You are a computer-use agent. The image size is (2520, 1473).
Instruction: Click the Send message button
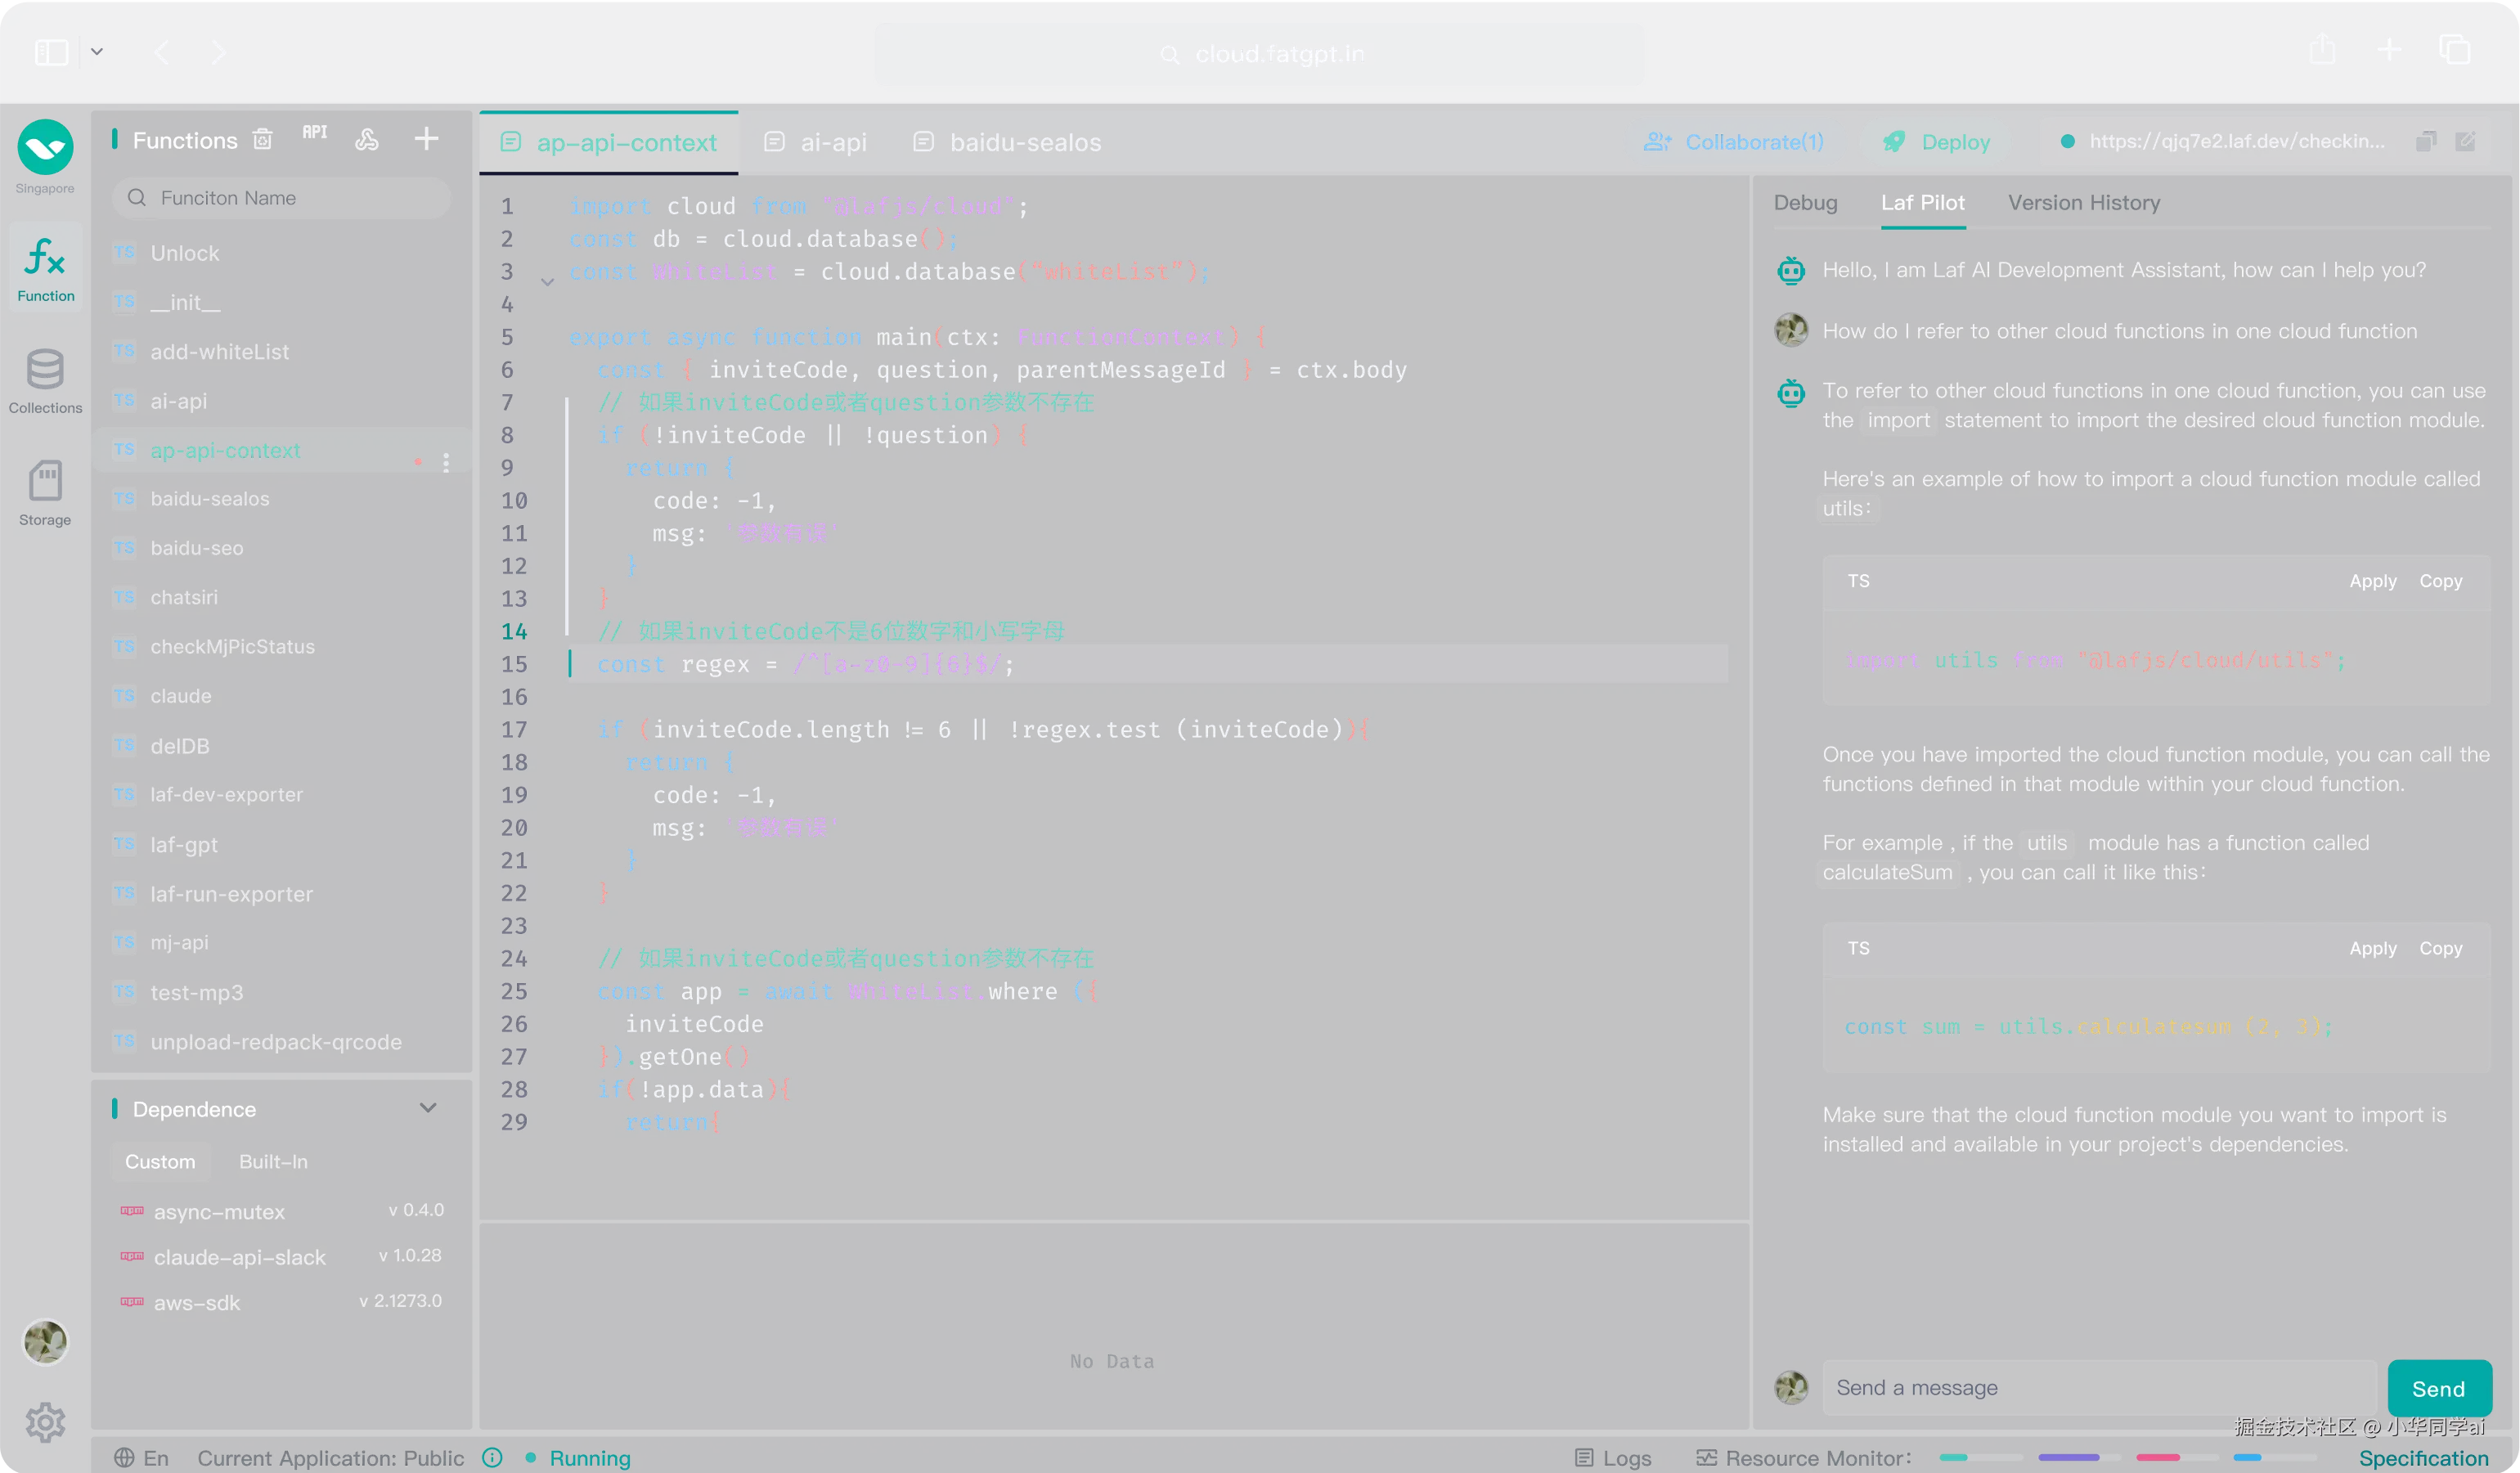pyautogui.click(x=2438, y=1388)
